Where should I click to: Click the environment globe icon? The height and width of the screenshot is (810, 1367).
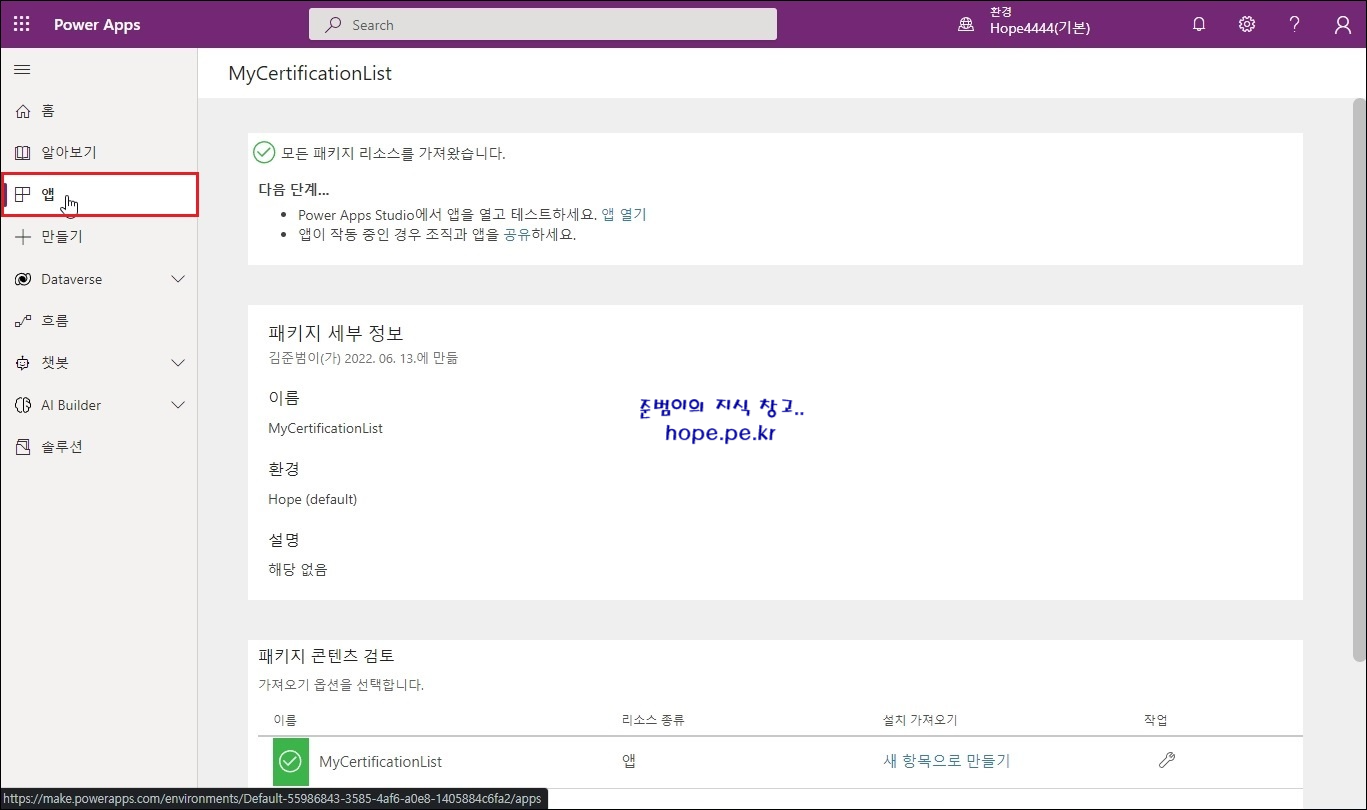(x=966, y=25)
